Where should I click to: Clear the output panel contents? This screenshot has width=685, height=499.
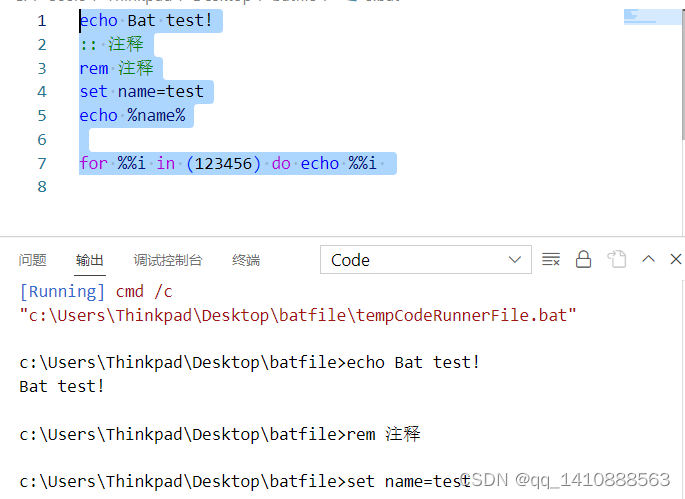[551, 260]
